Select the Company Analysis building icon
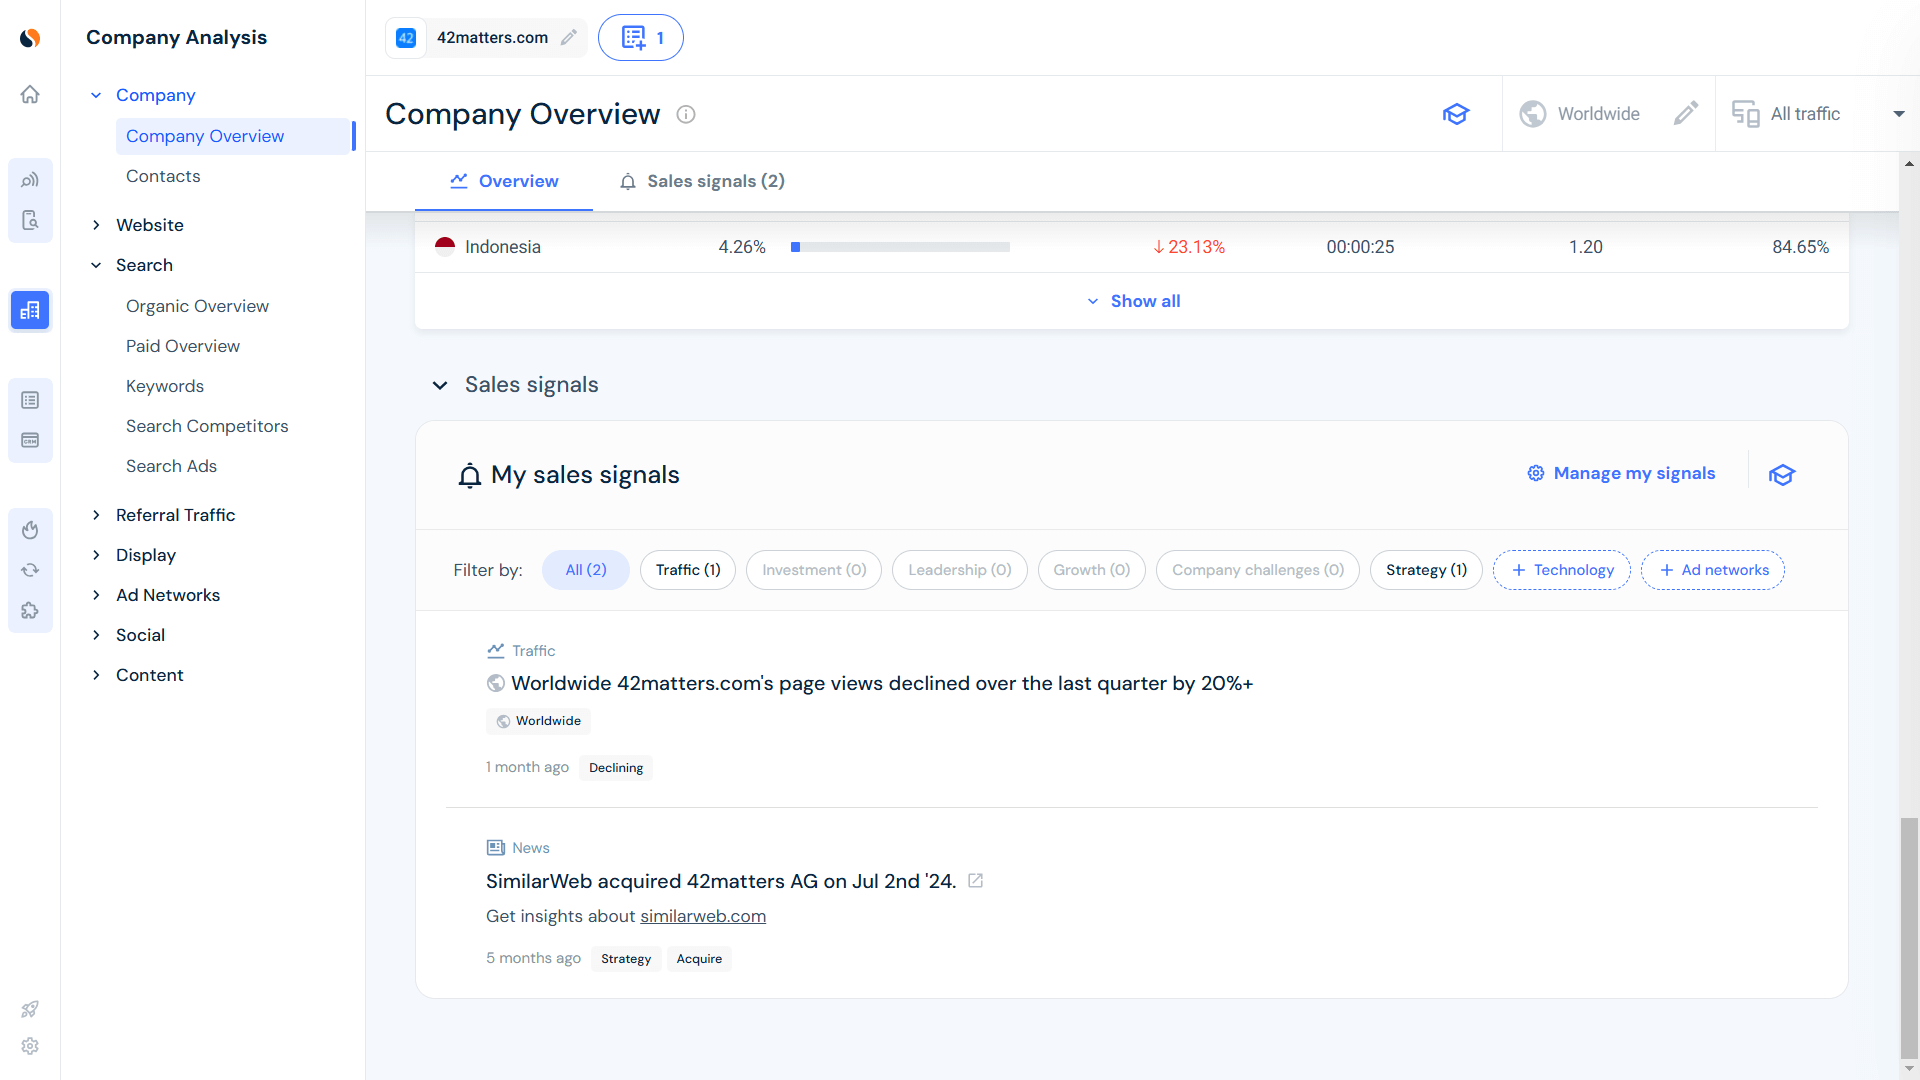The image size is (1920, 1080). pyautogui.click(x=30, y=310)
